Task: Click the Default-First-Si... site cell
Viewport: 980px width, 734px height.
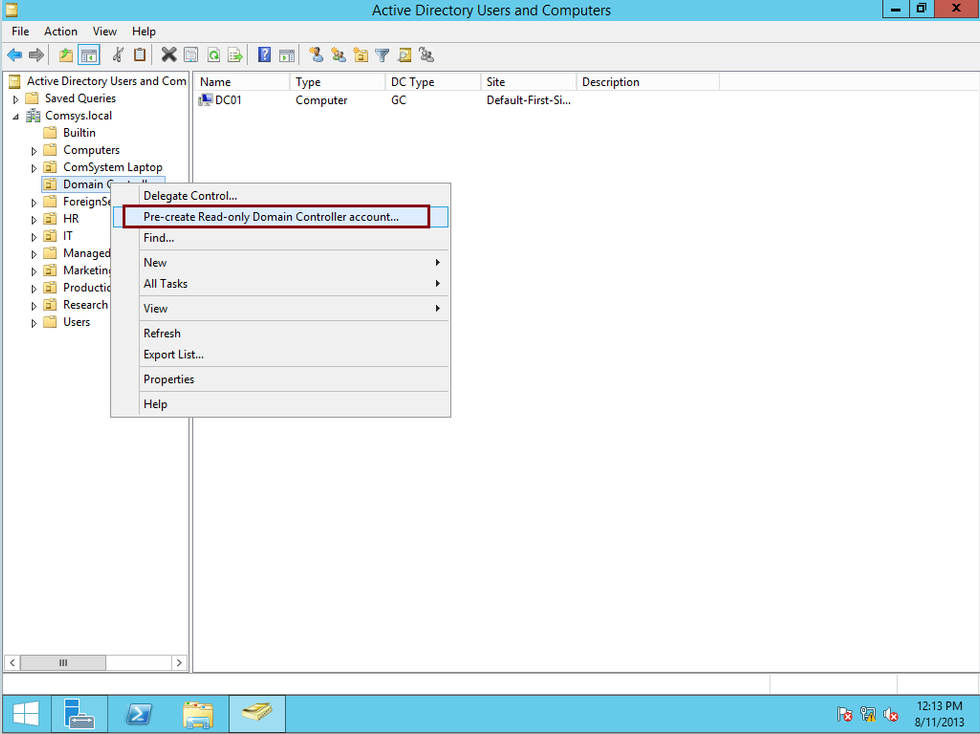Action: click(528, 100)
